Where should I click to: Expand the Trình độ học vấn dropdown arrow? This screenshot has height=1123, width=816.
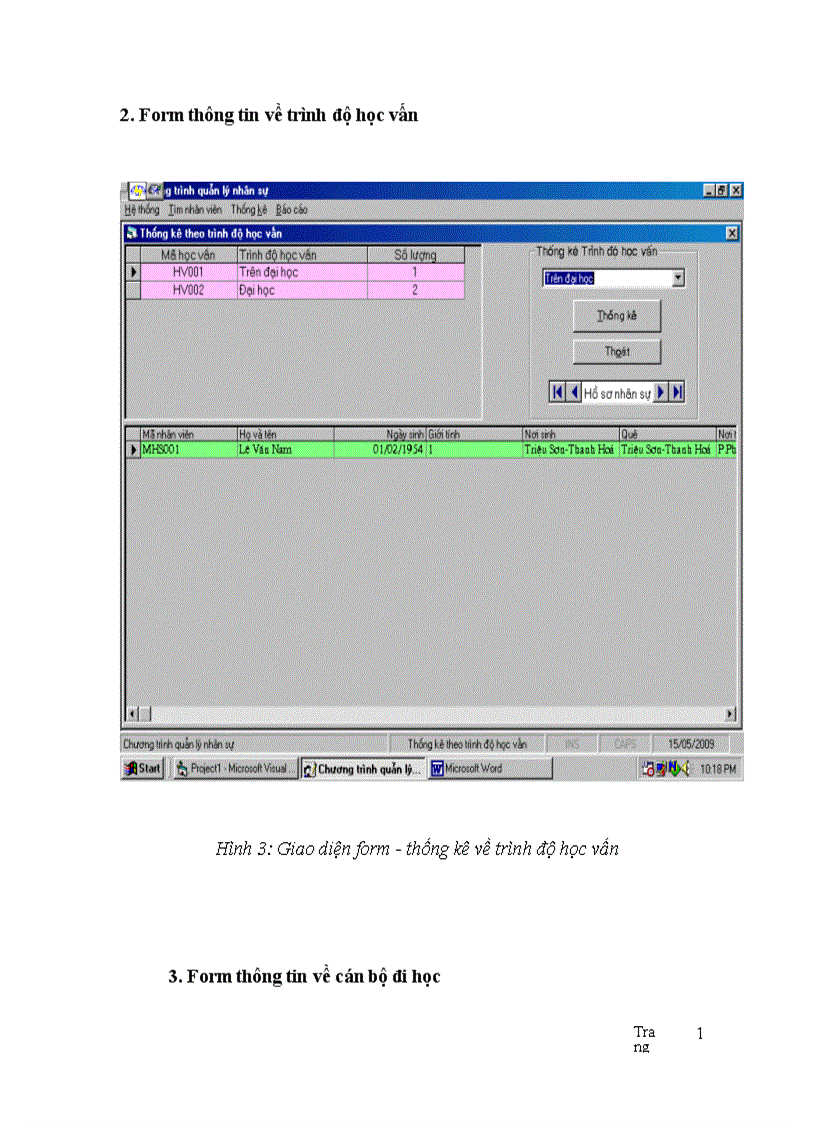[678, 279]
